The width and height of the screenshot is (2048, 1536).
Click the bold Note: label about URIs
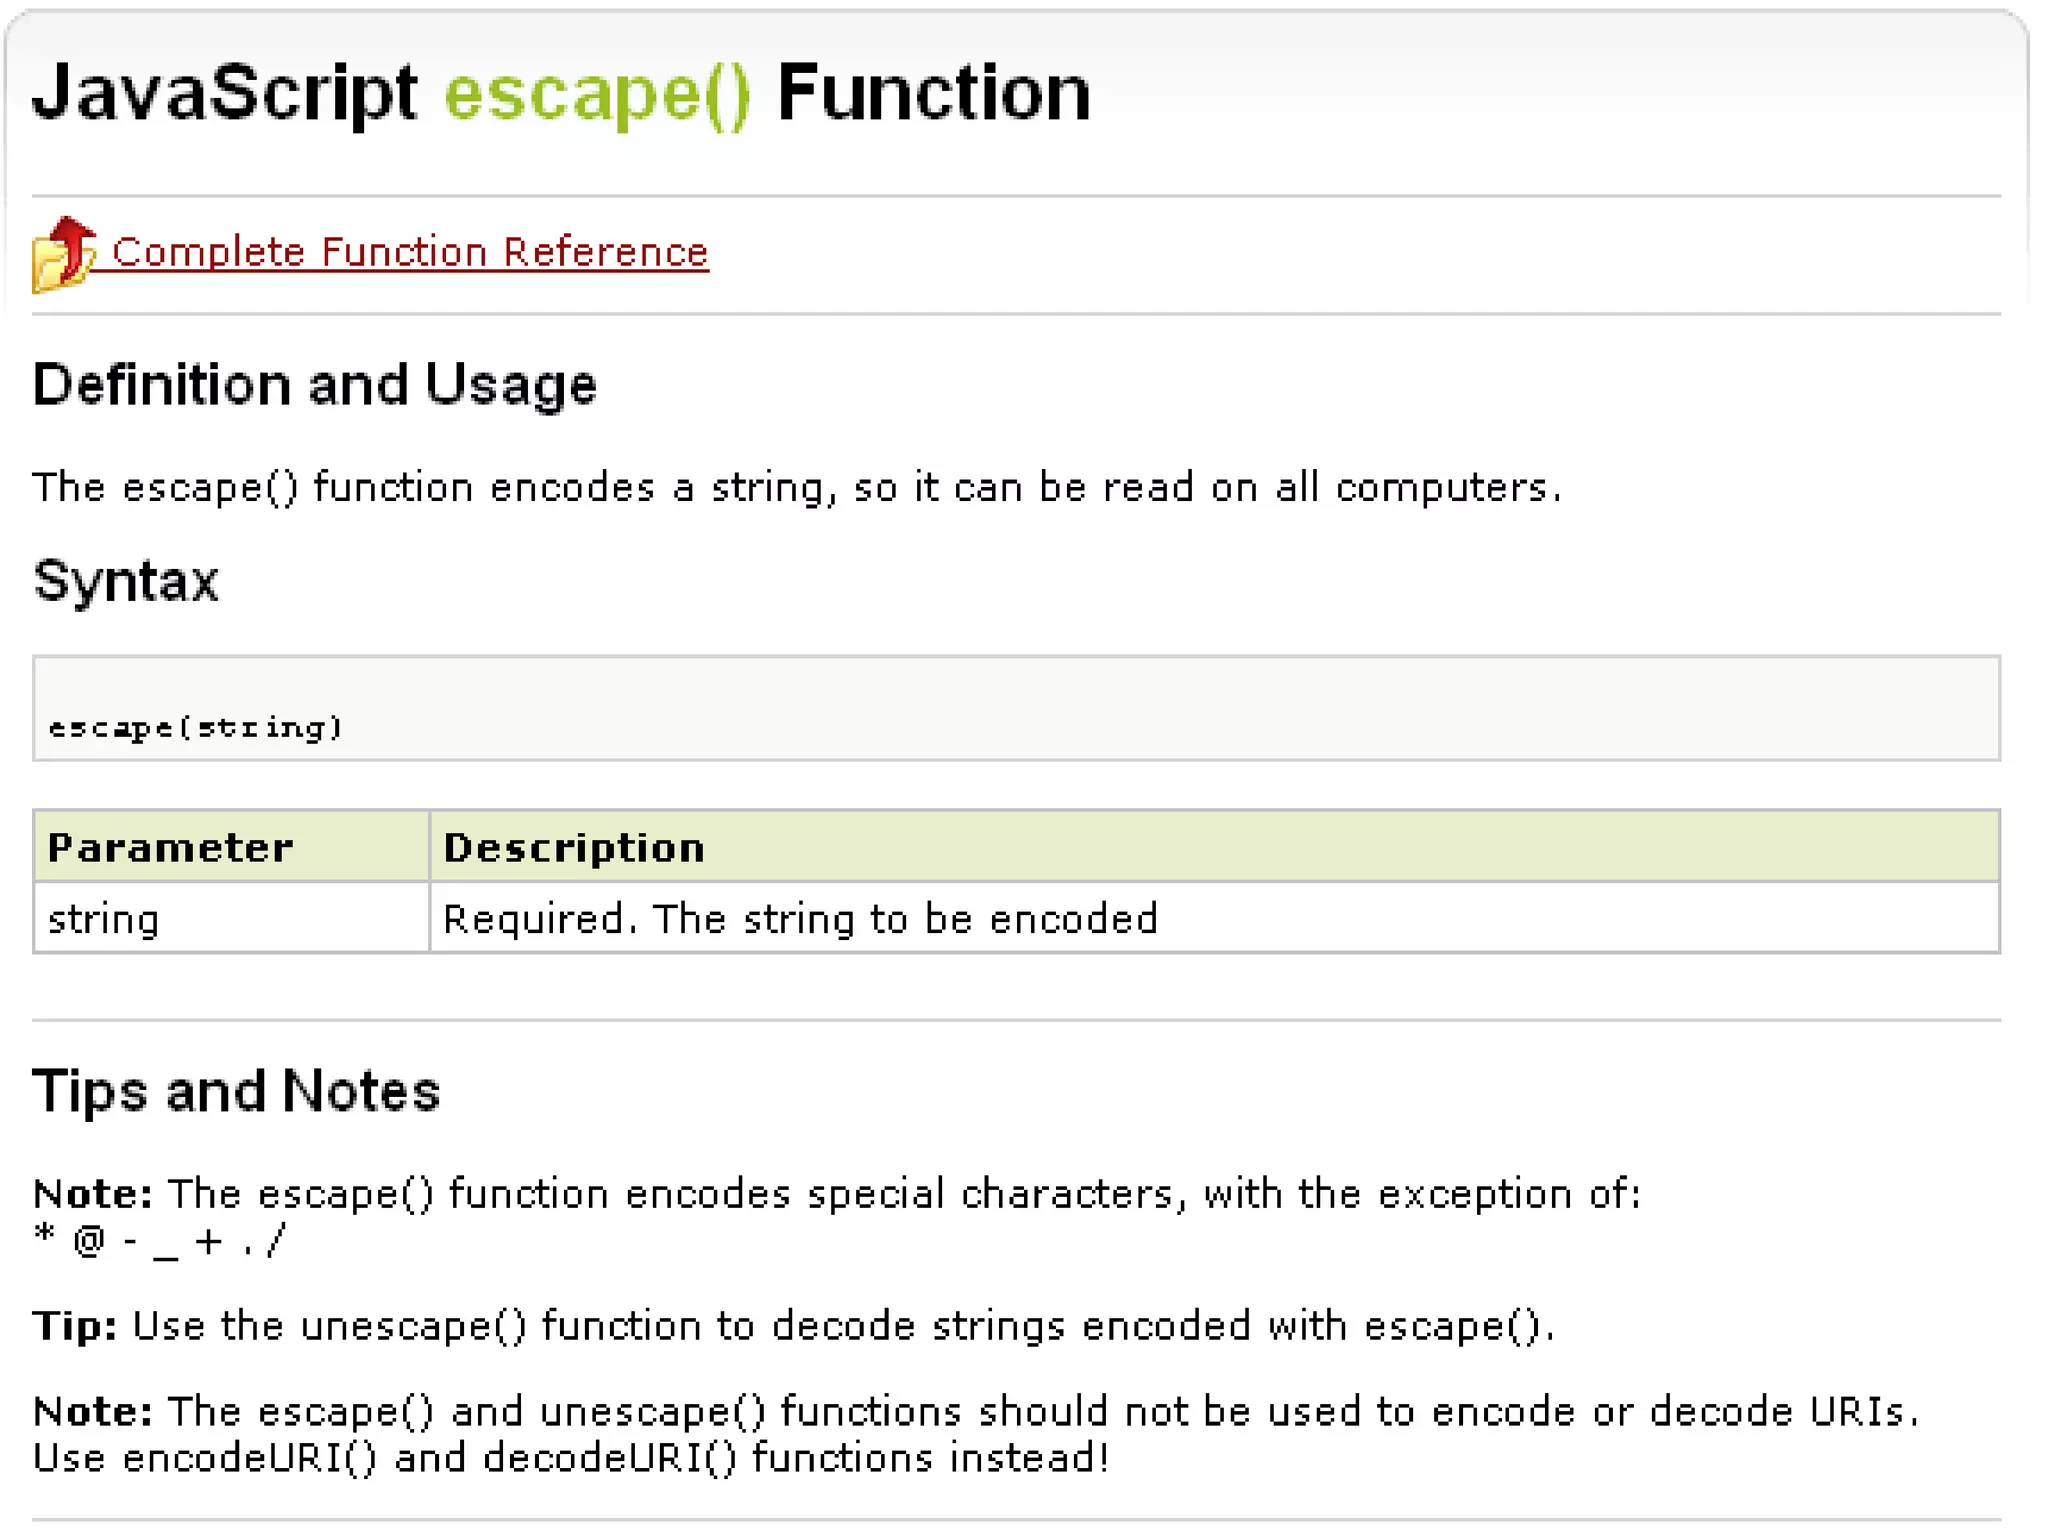92,1412
